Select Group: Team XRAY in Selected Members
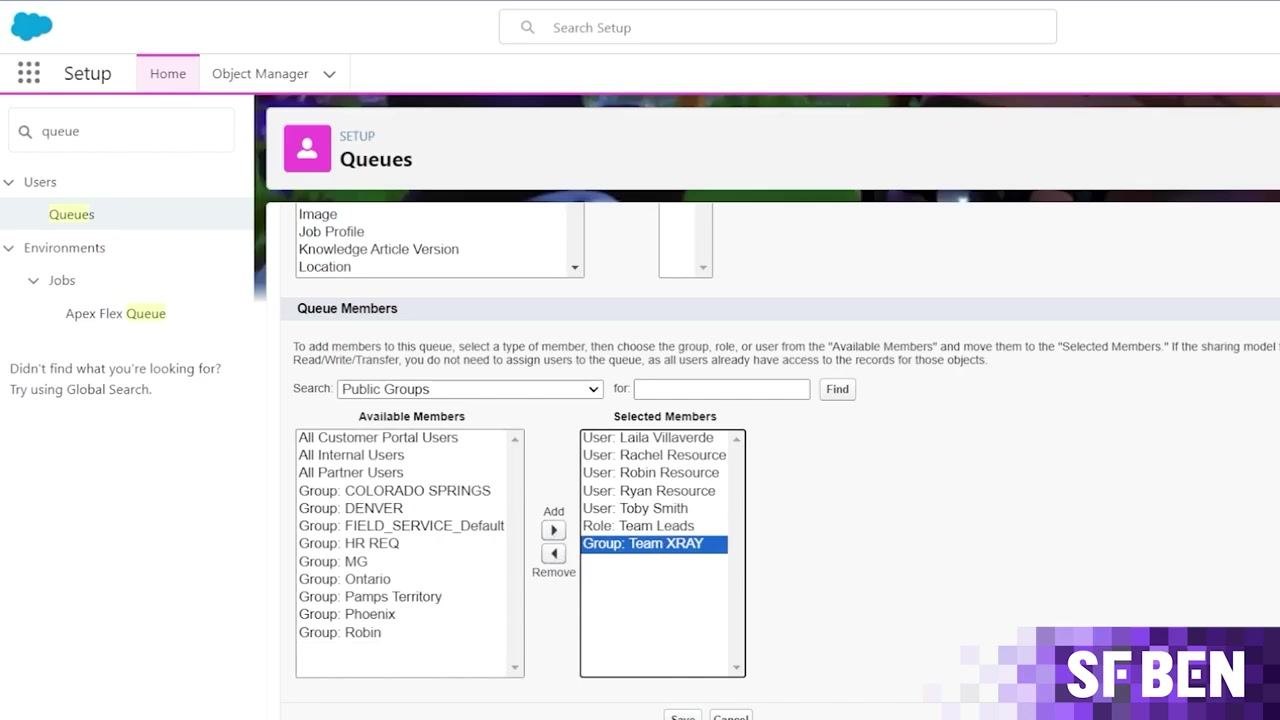Screen dimensions: 1280x720 pos(655,543)
